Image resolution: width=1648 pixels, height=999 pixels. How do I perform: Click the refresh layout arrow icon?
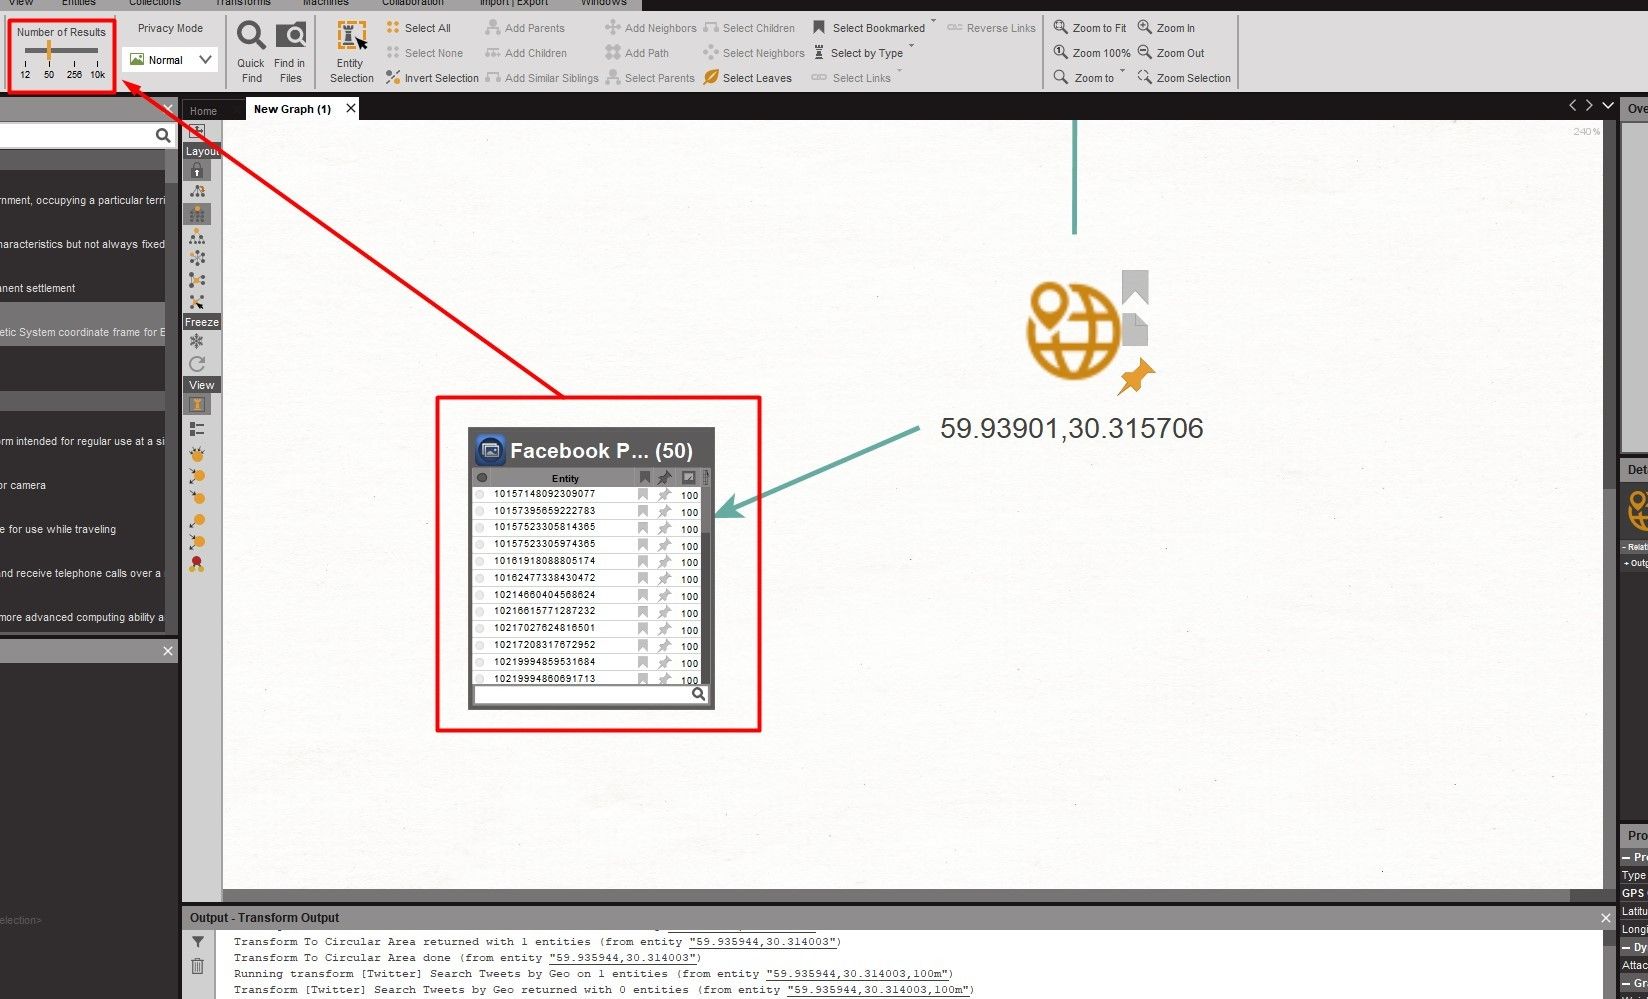click(x=197, y=364)
